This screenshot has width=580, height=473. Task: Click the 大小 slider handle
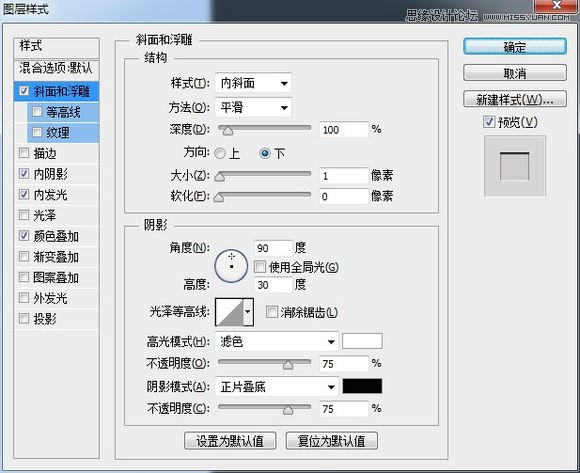[x=220, y=177]
